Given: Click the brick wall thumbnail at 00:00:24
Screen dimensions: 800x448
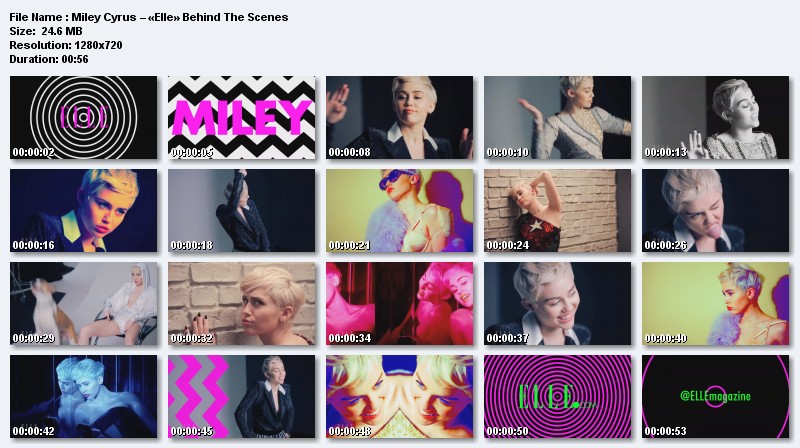Looking at the screenshot, I should 557,210.
